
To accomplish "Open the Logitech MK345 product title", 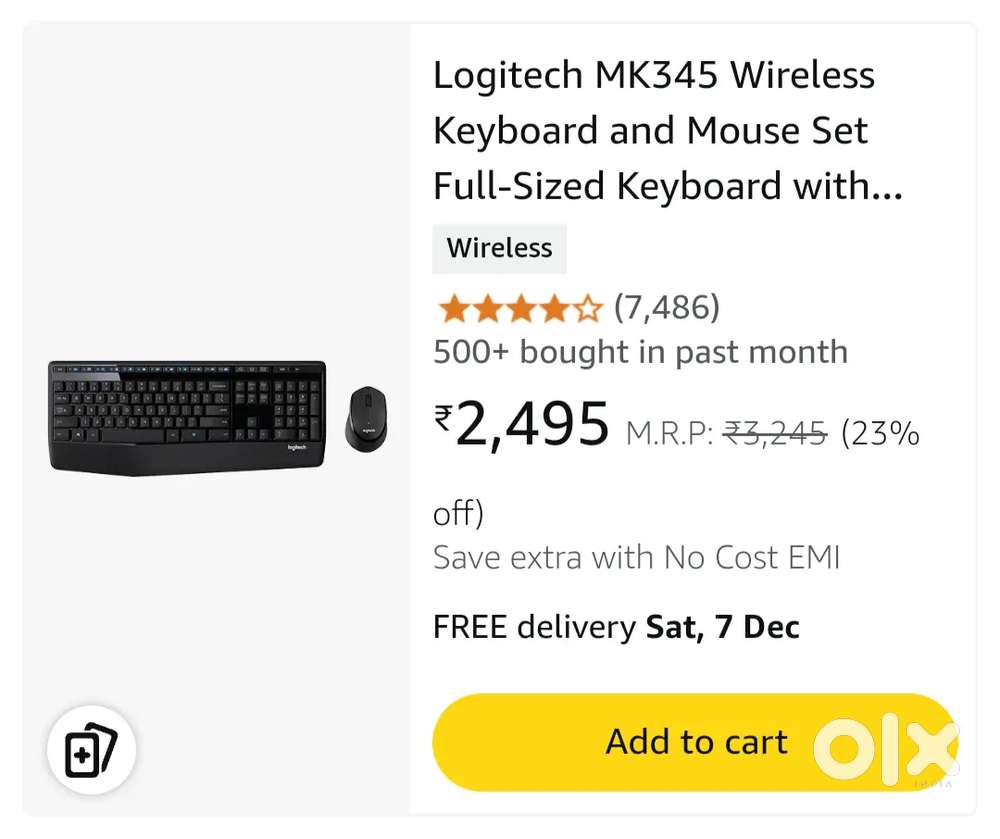I will tap(654, 131).
